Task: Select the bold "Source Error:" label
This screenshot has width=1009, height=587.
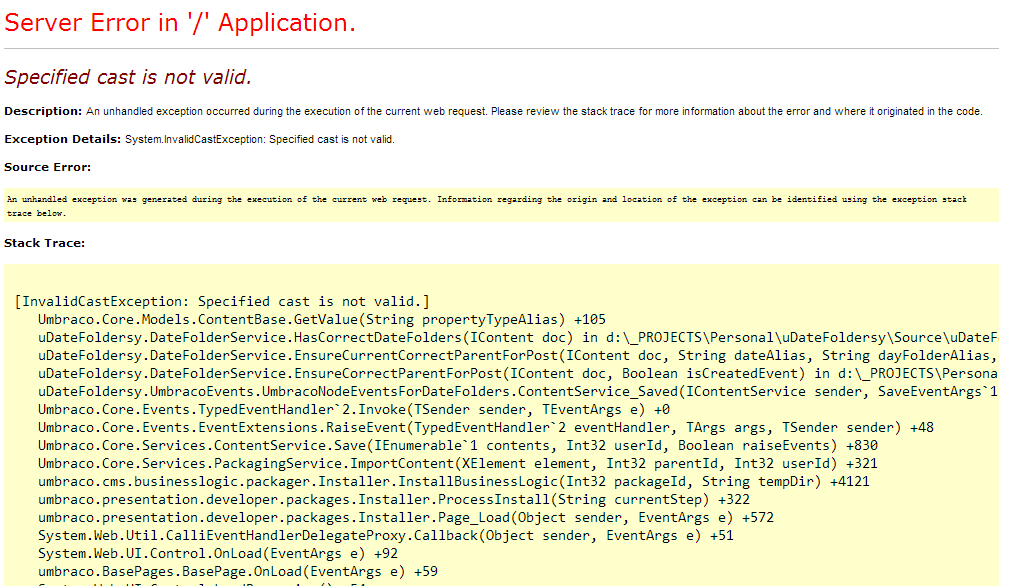Action: coord(48,167)
